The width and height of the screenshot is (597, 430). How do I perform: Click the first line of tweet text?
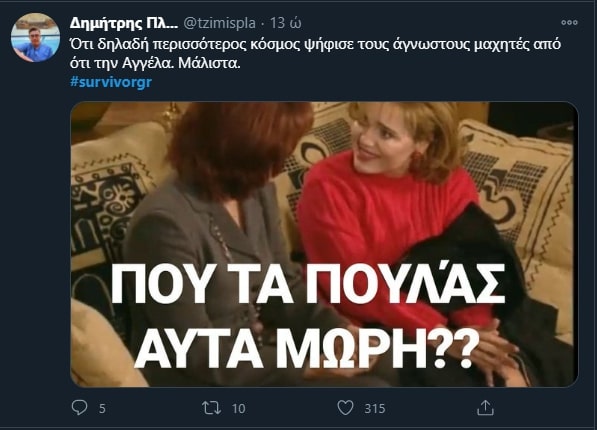pos(315,44)
